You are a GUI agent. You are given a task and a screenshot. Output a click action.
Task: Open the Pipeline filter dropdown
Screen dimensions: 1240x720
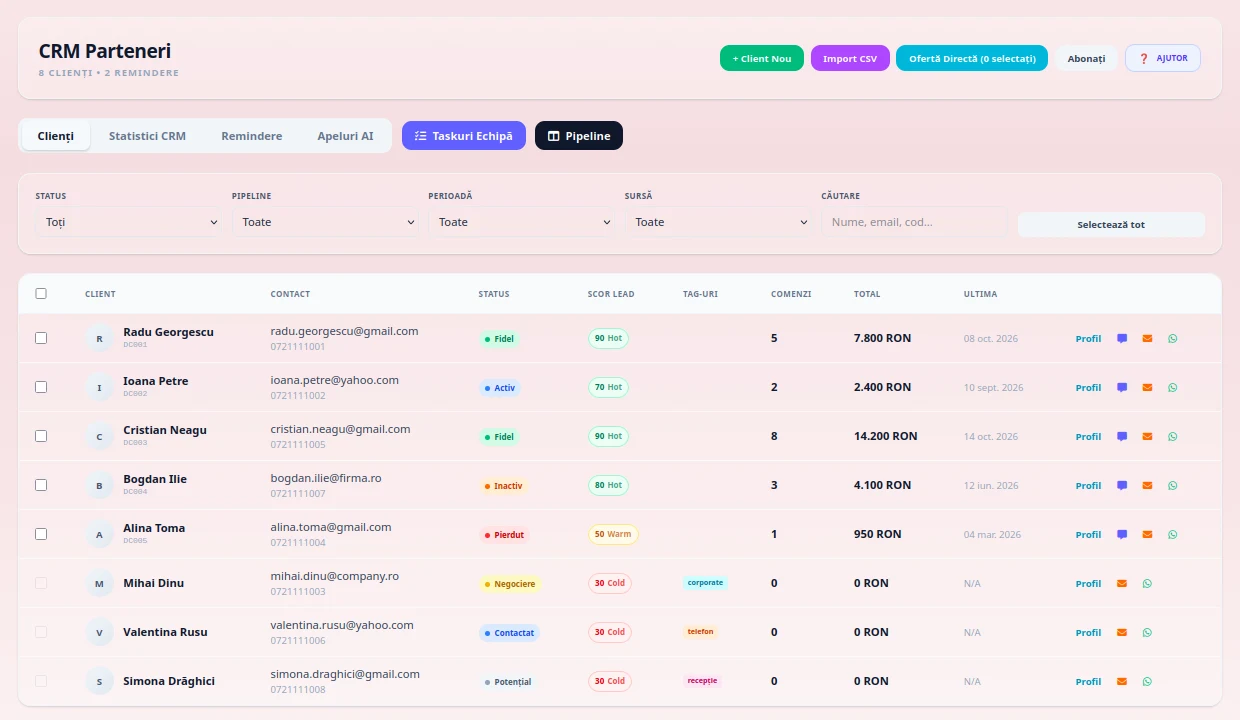pyautogui.click(x=326, y=222)
